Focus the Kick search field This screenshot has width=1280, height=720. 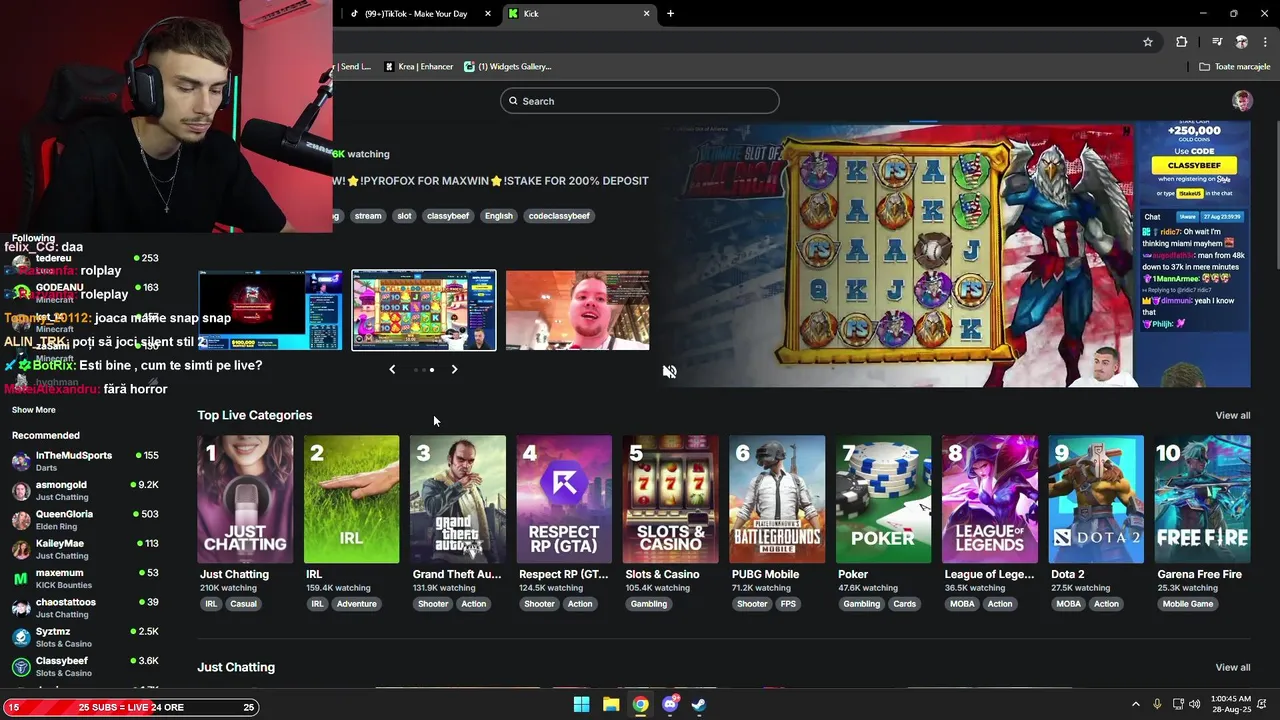pyautogui.click(x=640, y=101)
